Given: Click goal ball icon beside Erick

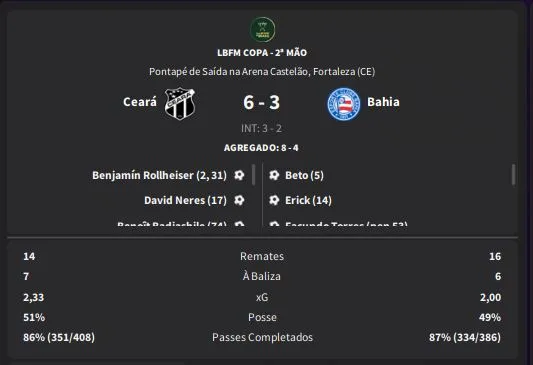Looking at the screenshot, I should [274, 200].
